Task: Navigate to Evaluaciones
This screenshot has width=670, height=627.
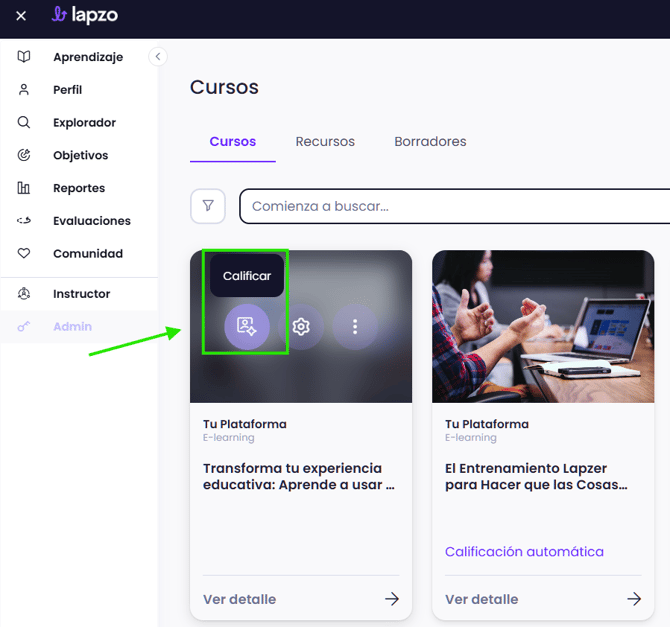Action: pos(91,221)
